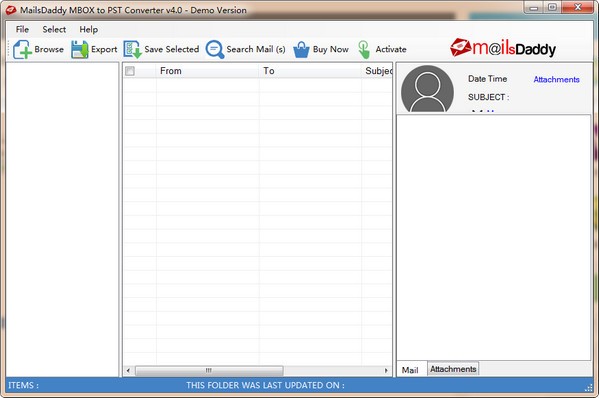Sort by the Subject column header
This screenshot has width=599, height=398.
pyautogui.click(x=377, y=71)
